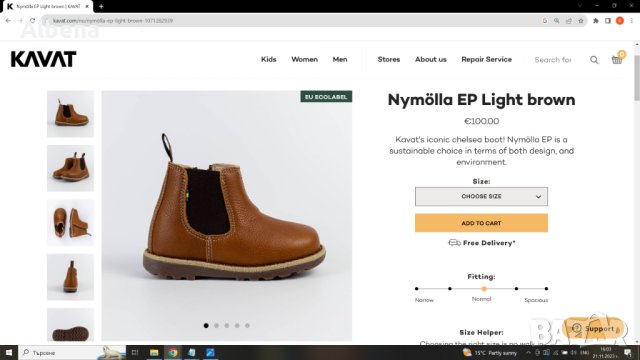Open the search magnifier icon

(x=594, y=60)
